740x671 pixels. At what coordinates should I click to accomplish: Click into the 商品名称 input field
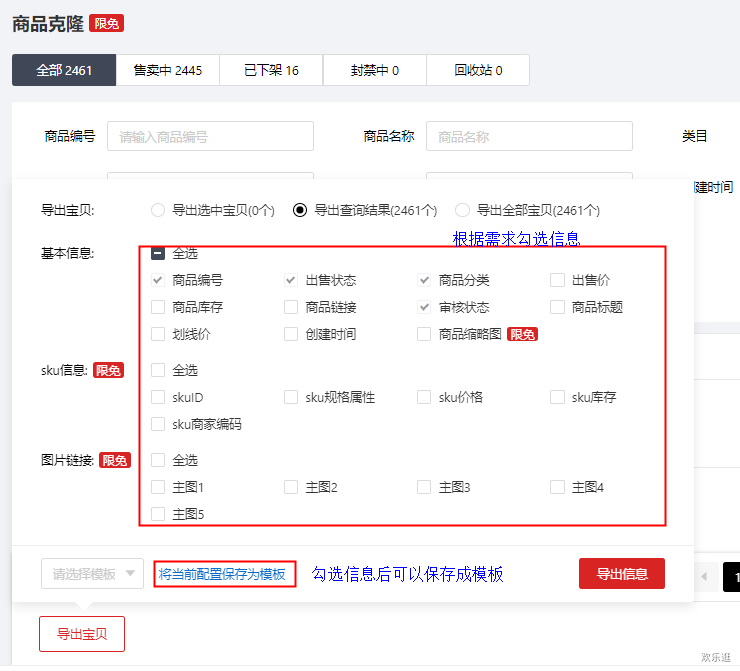[x=529, y=136]
